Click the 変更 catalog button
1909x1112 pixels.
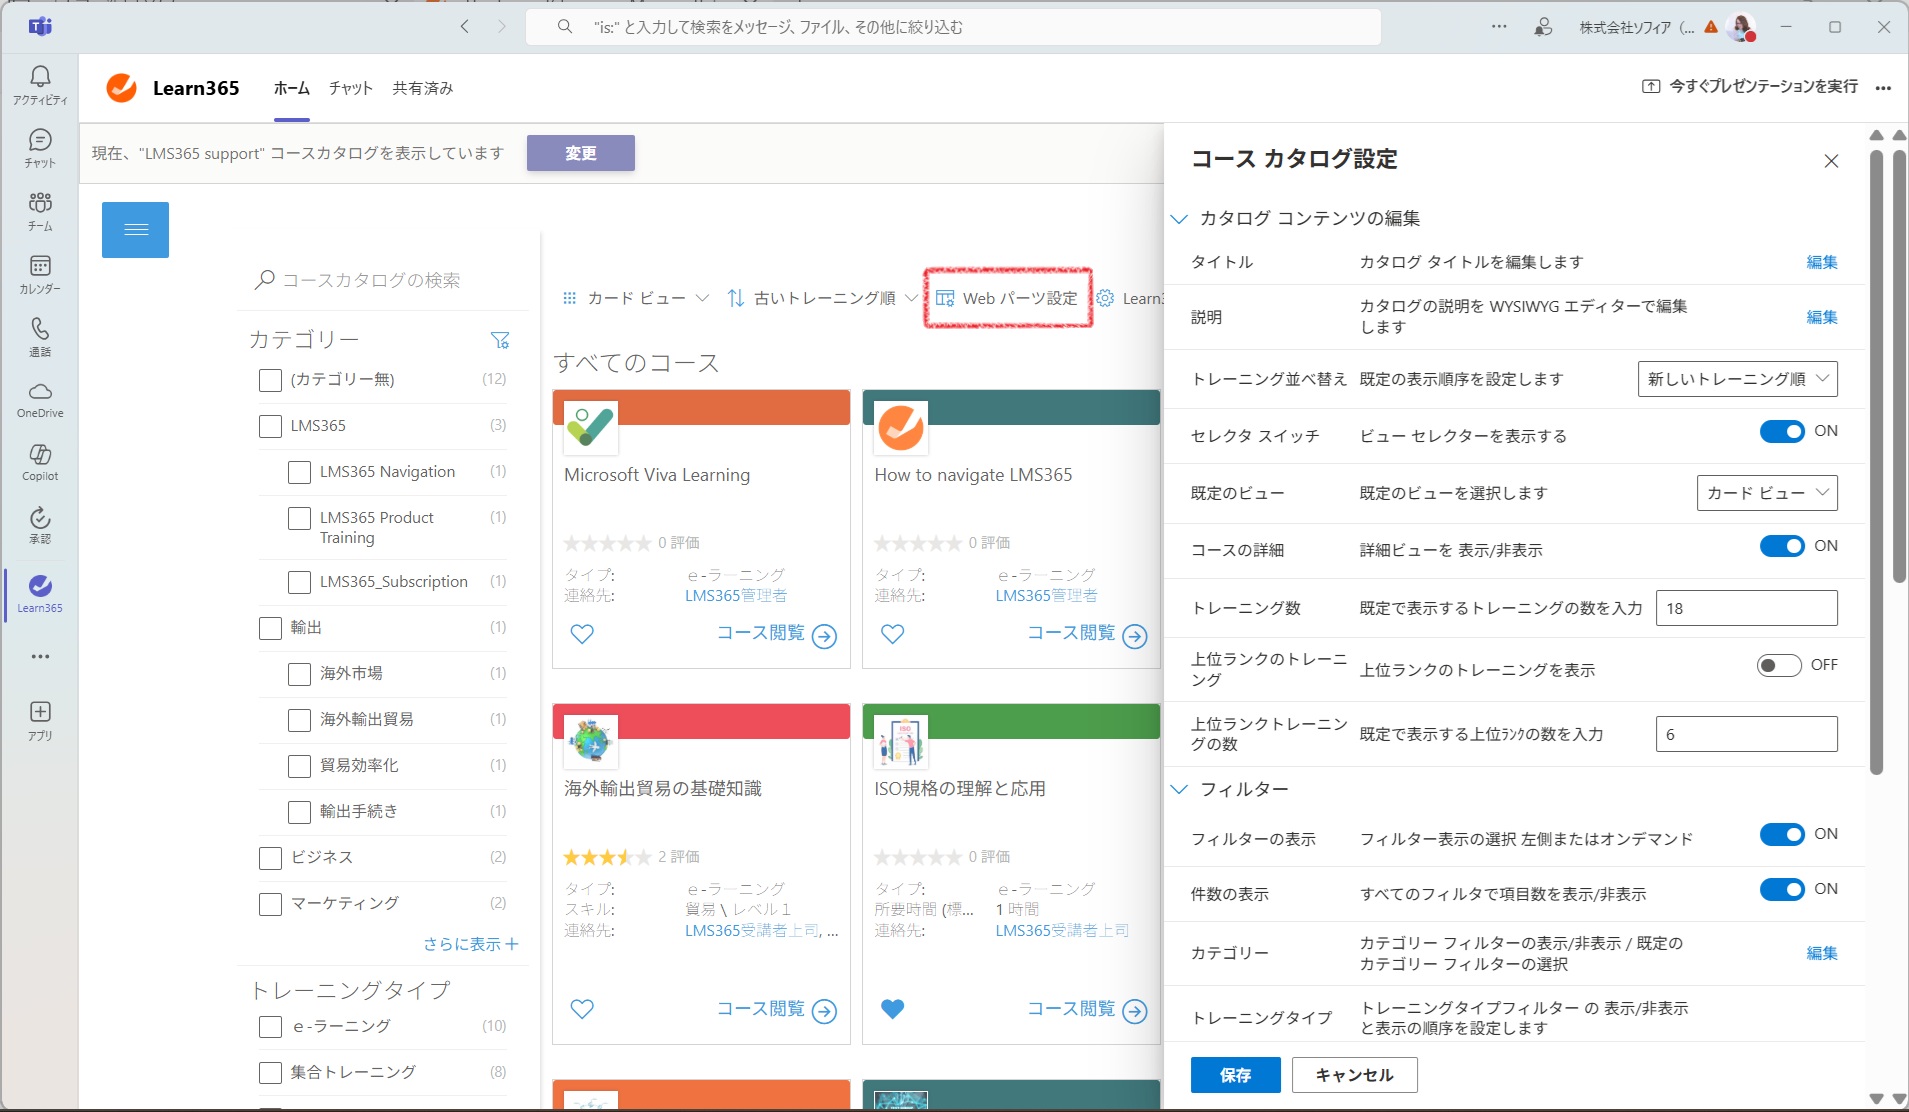[x=581, y=153]
